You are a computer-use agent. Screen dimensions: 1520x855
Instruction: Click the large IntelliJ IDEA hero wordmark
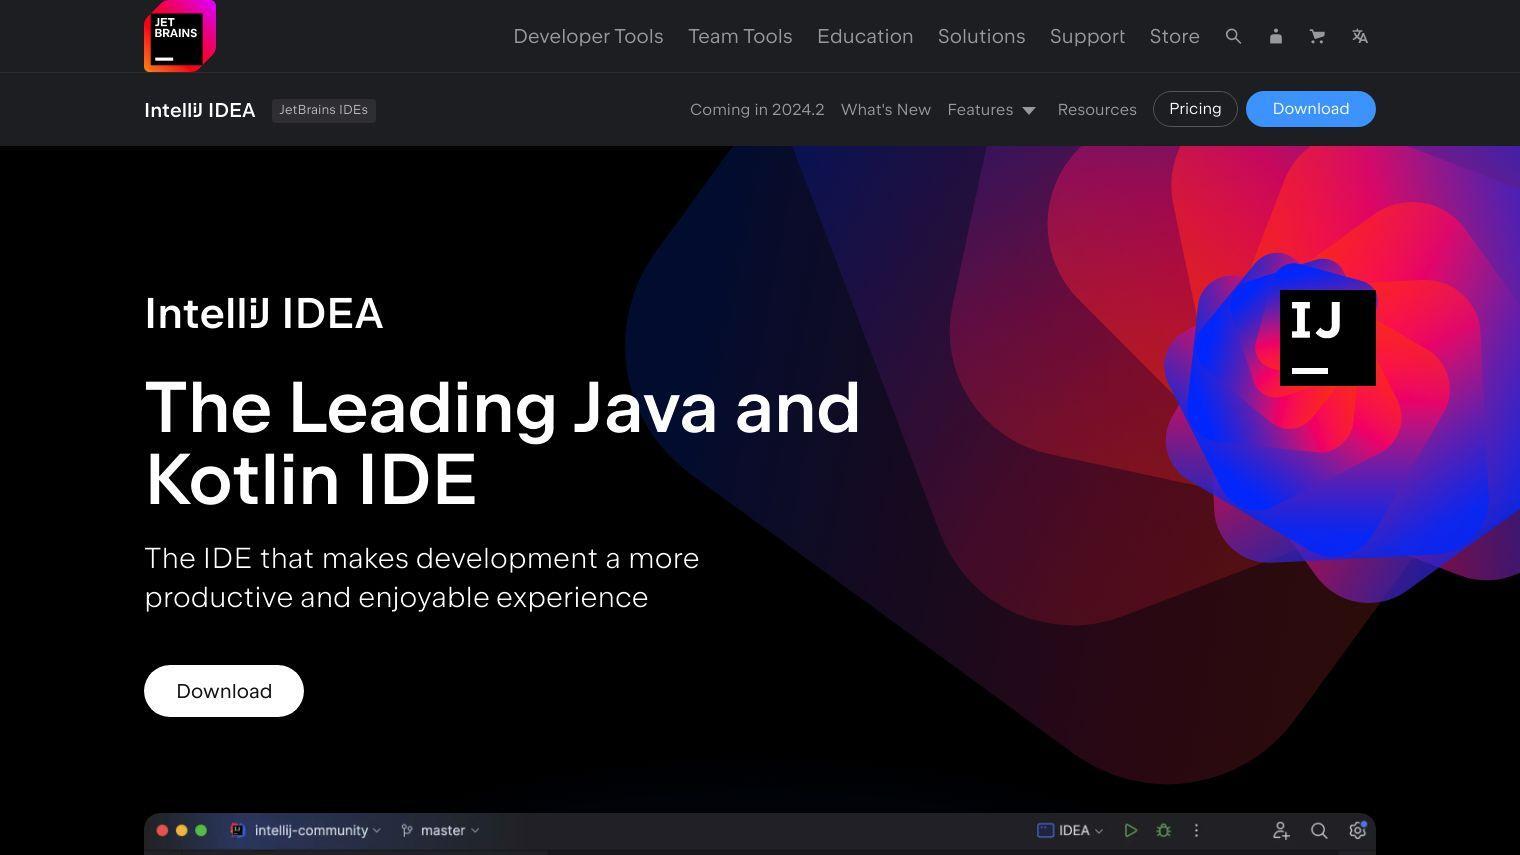(x=264, y=314)
